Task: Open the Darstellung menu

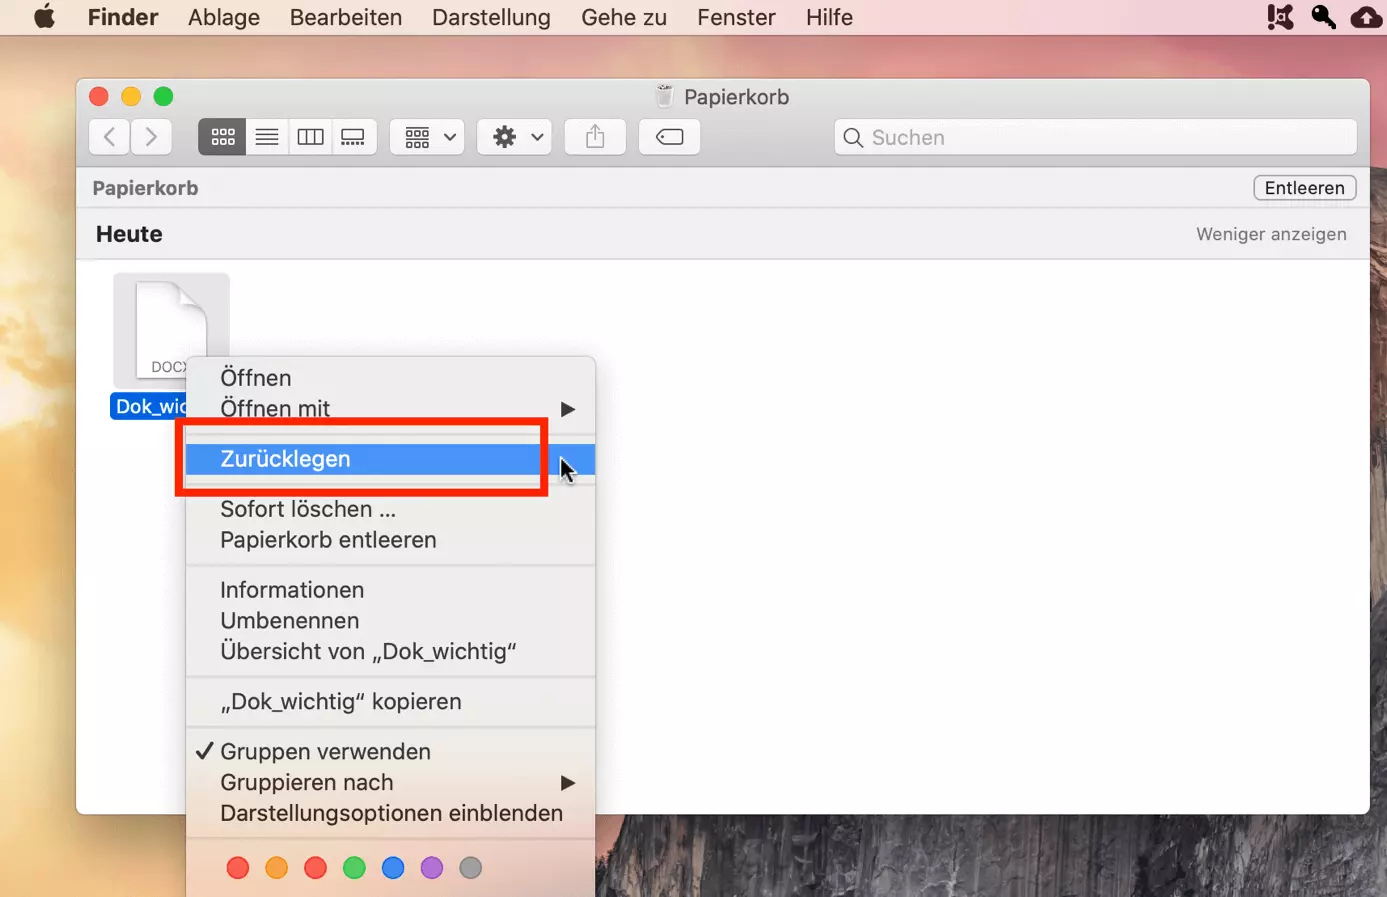Action: (491, 17)
